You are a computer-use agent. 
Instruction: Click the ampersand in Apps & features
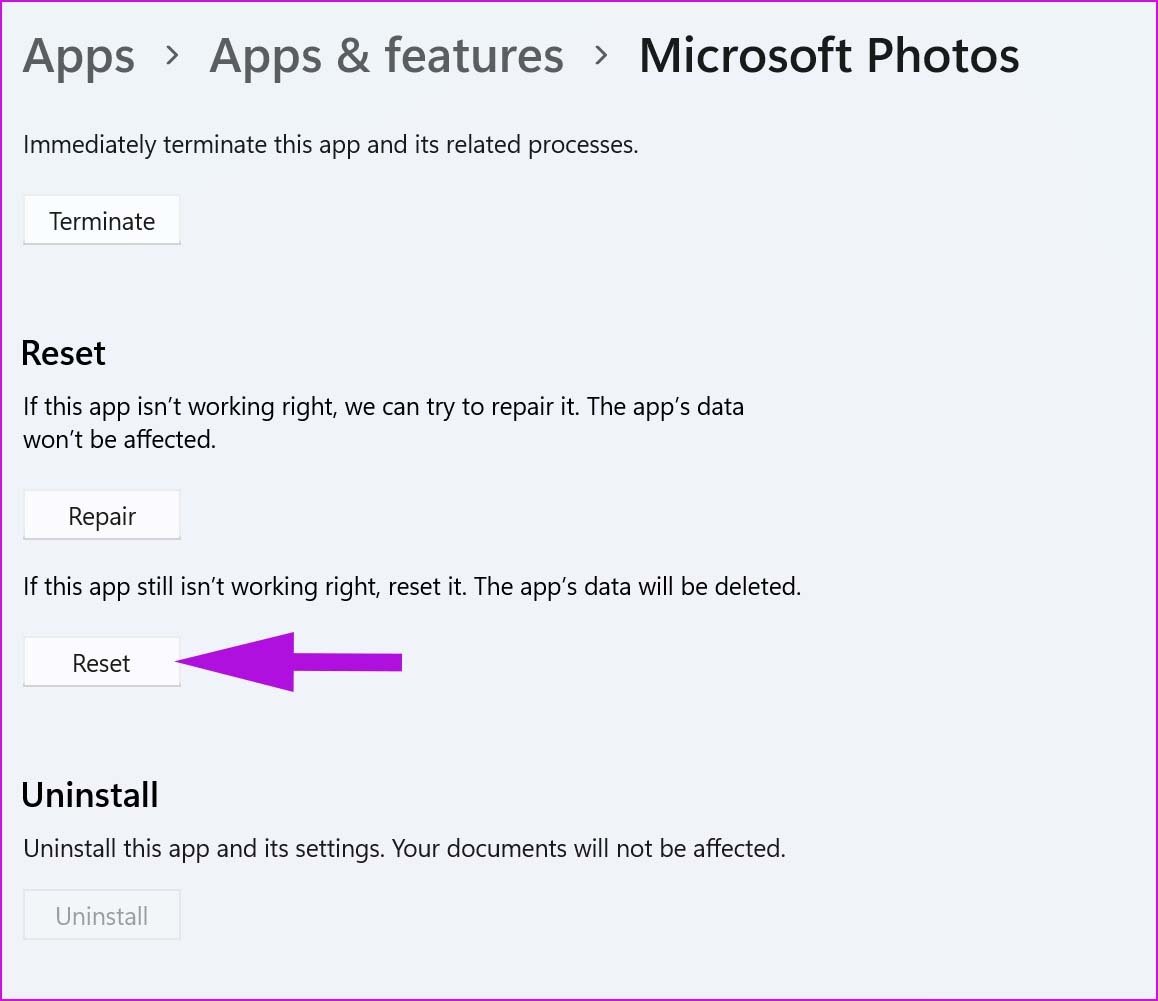352,56
